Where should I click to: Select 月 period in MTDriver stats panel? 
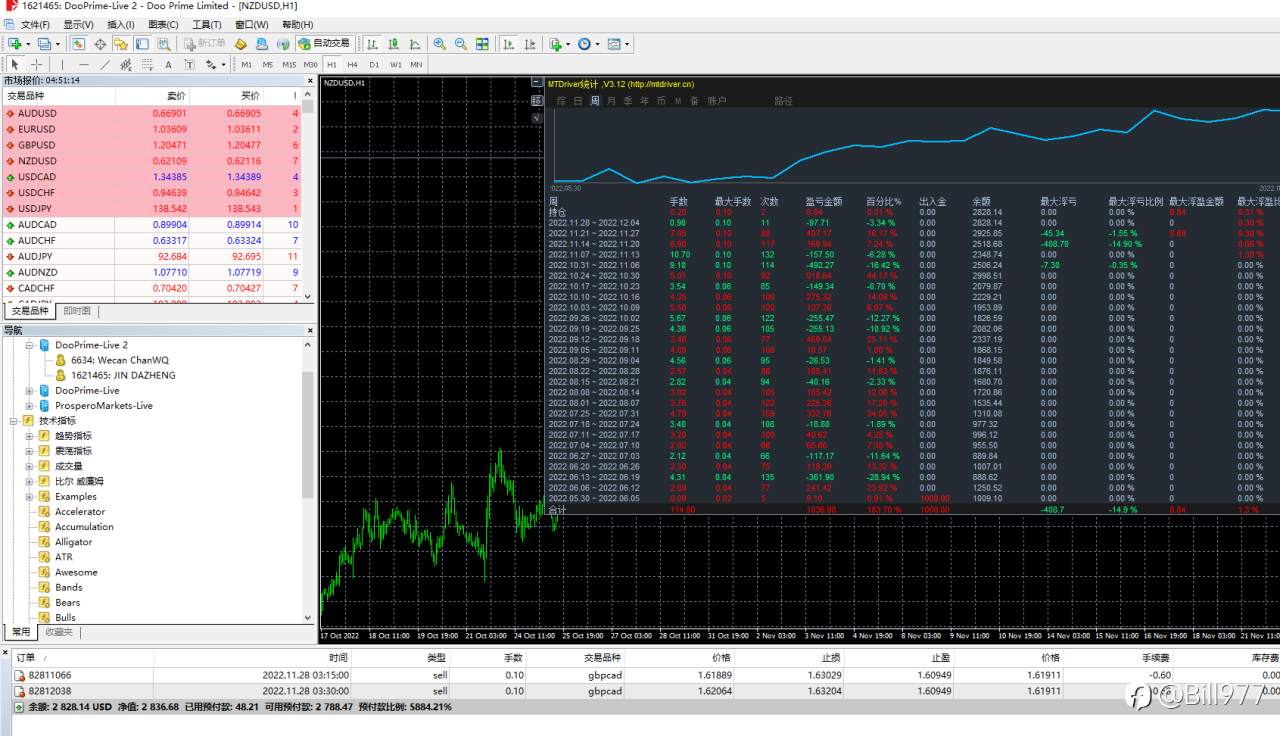[x=611, y=101]
